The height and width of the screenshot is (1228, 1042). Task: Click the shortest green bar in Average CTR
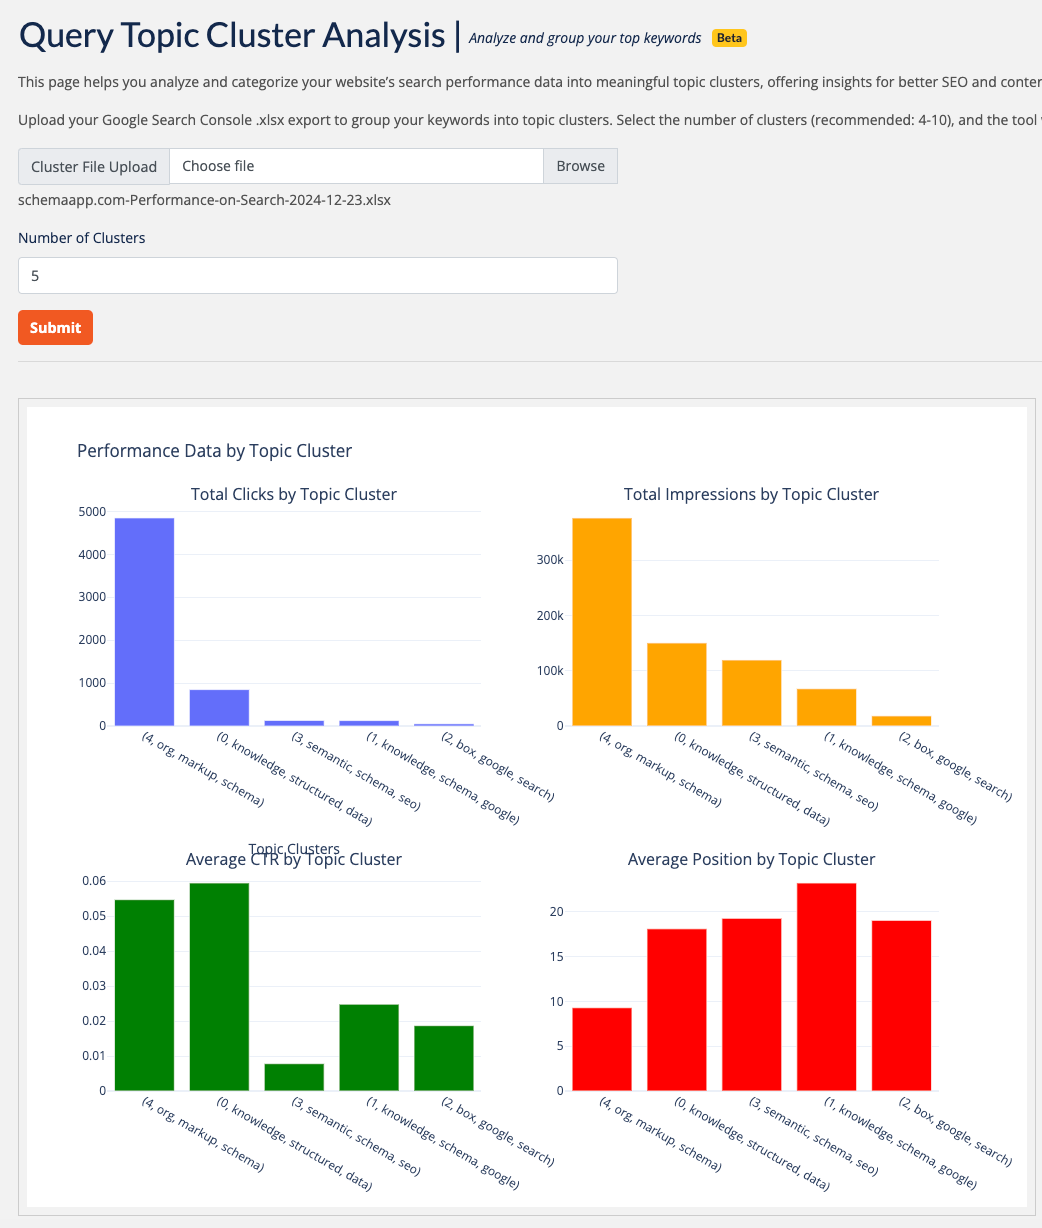click(294, 1077)
